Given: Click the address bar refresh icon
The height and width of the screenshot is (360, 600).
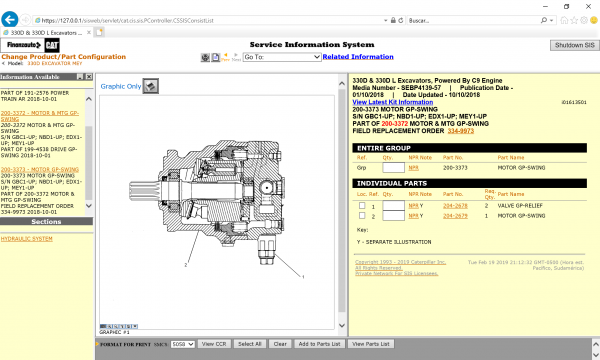Looking at the screenshot, I should 401,20.
